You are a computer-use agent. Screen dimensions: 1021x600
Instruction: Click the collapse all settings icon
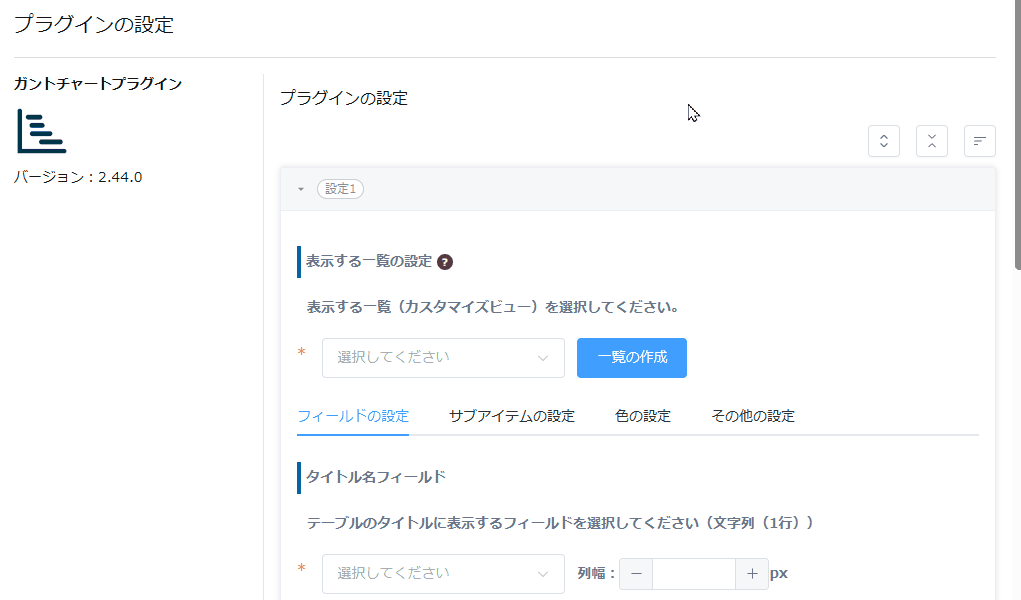coord(932,141)
